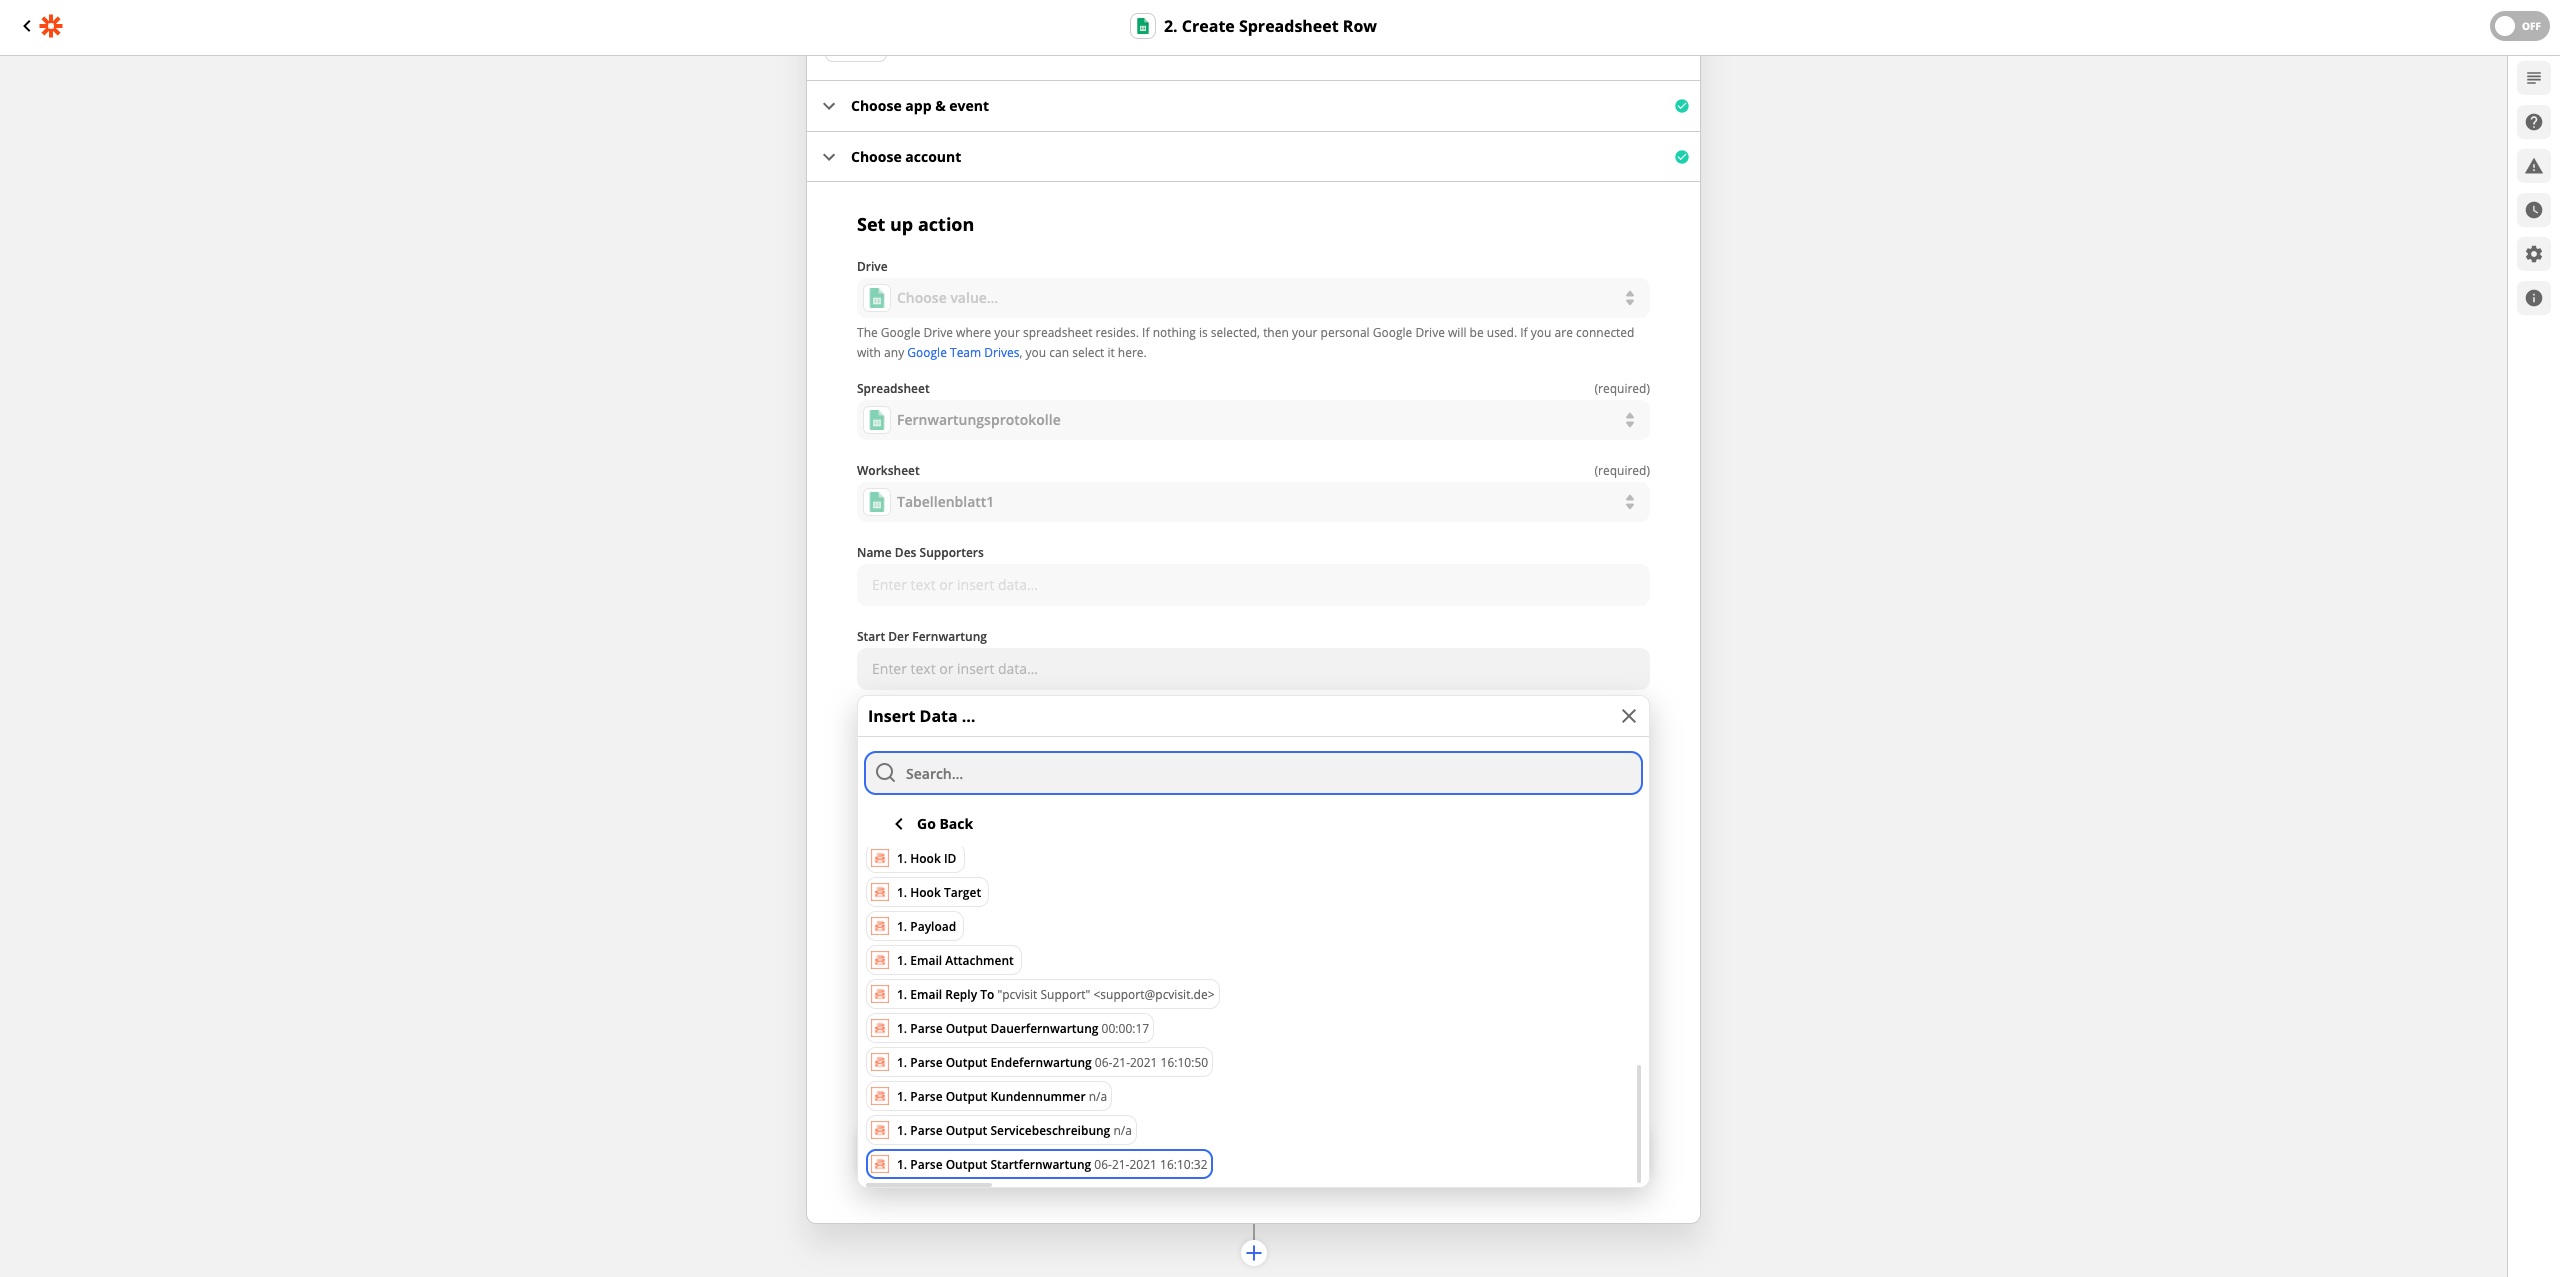Click the Google Team Drives link
The image size is (2560, 1277).
point(962,353)
